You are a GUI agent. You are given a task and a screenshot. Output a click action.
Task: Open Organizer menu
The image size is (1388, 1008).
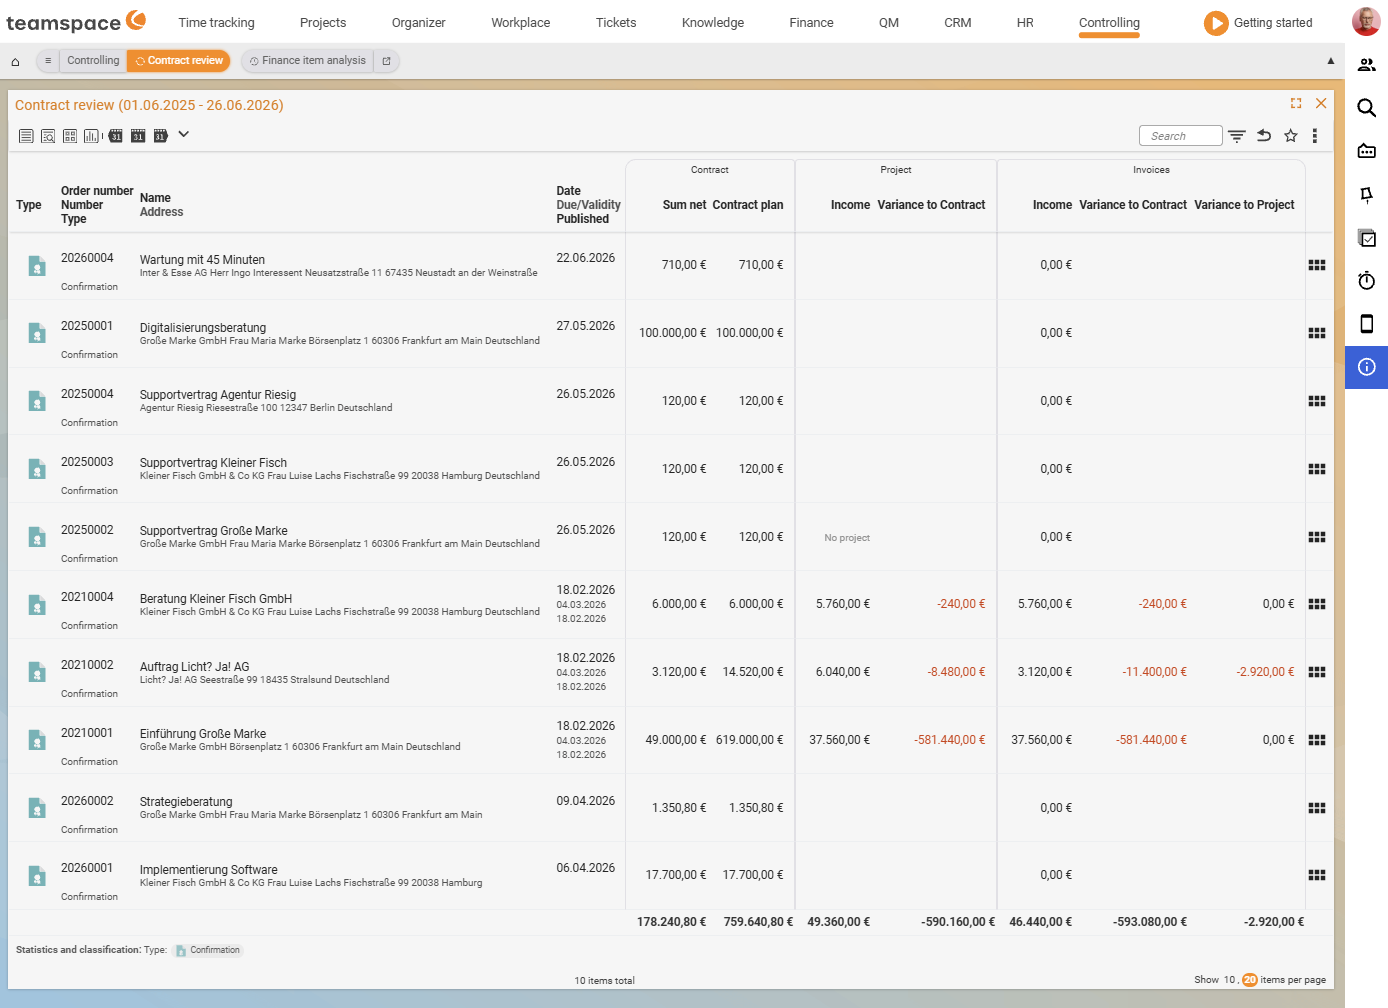click(419, 23)
